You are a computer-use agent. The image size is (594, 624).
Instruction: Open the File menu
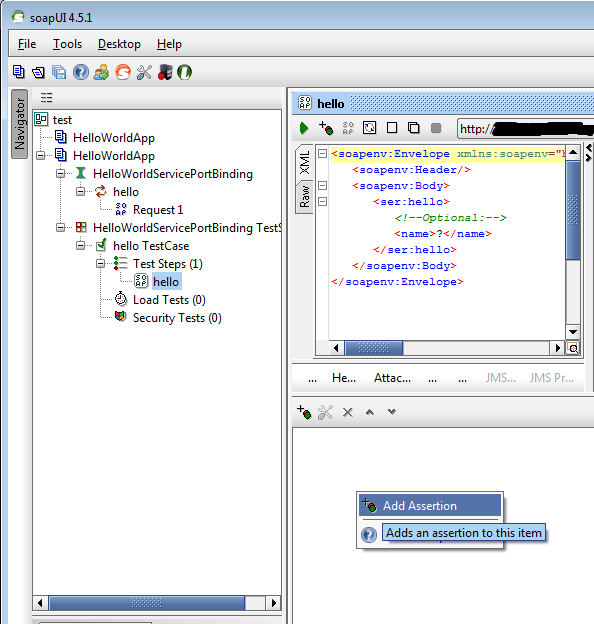pyautogui.click(x=27, y=44)
